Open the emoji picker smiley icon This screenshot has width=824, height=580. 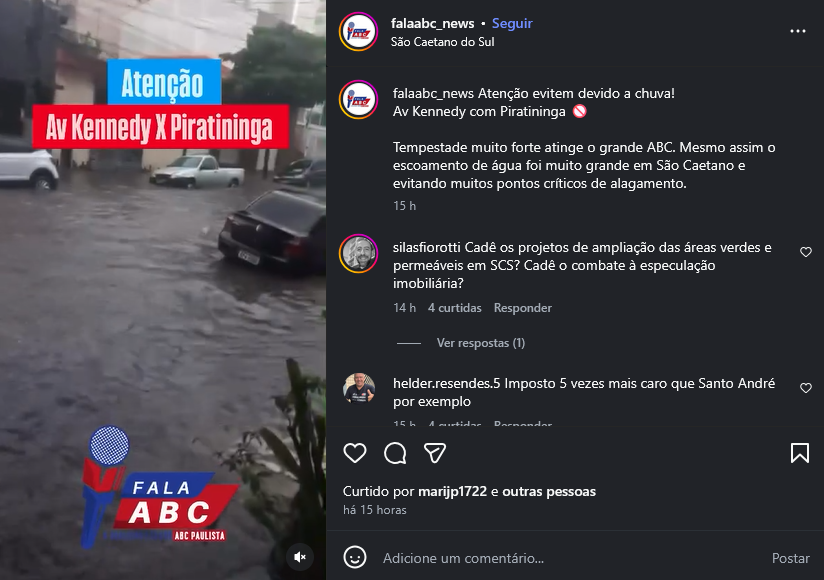coord(355,557)
